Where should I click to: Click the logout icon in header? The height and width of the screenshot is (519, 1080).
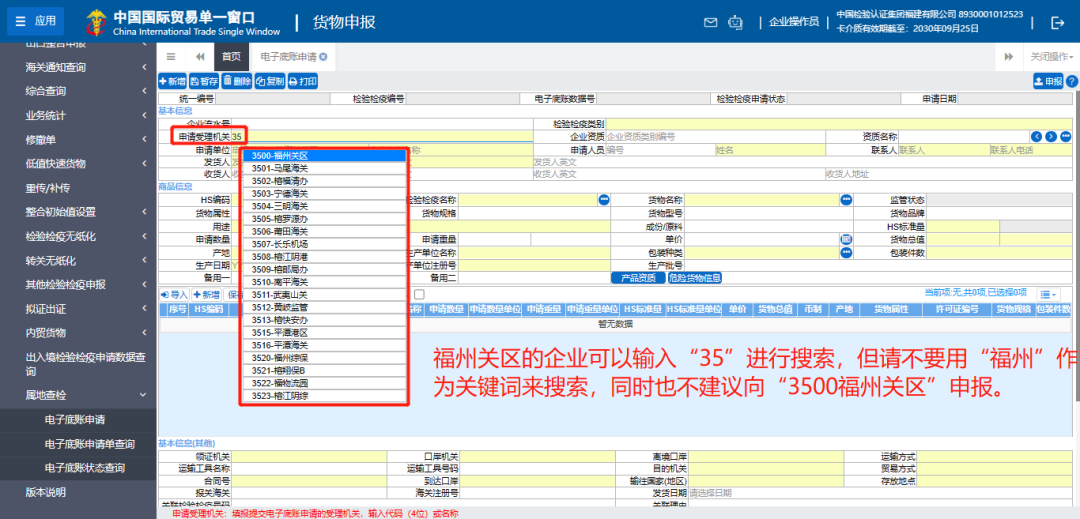(1058, 22)
